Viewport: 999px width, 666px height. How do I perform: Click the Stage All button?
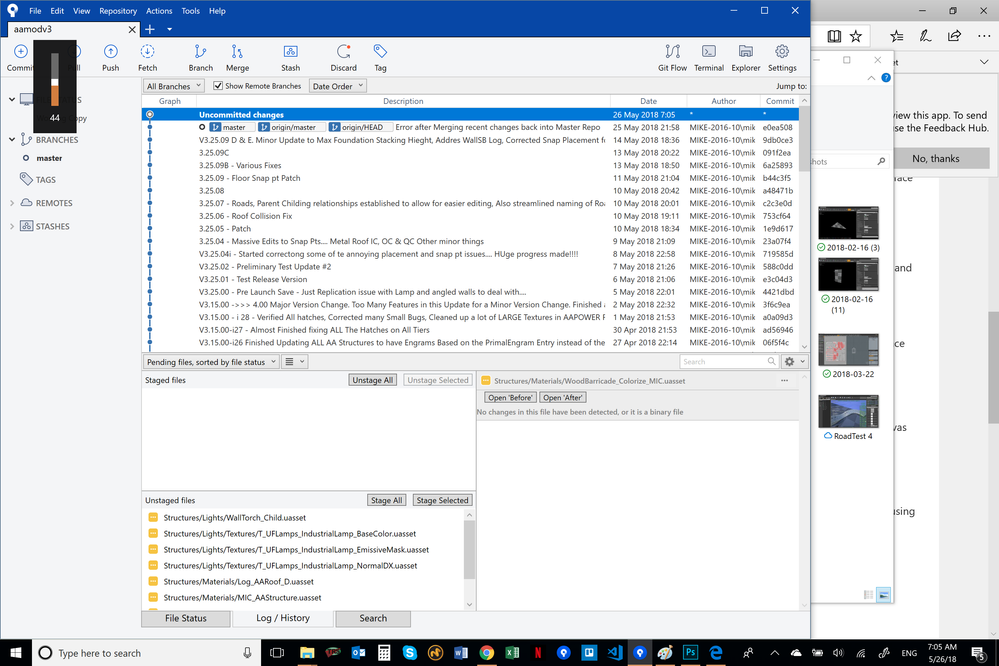pyautogui.click(x=386, y=500)
